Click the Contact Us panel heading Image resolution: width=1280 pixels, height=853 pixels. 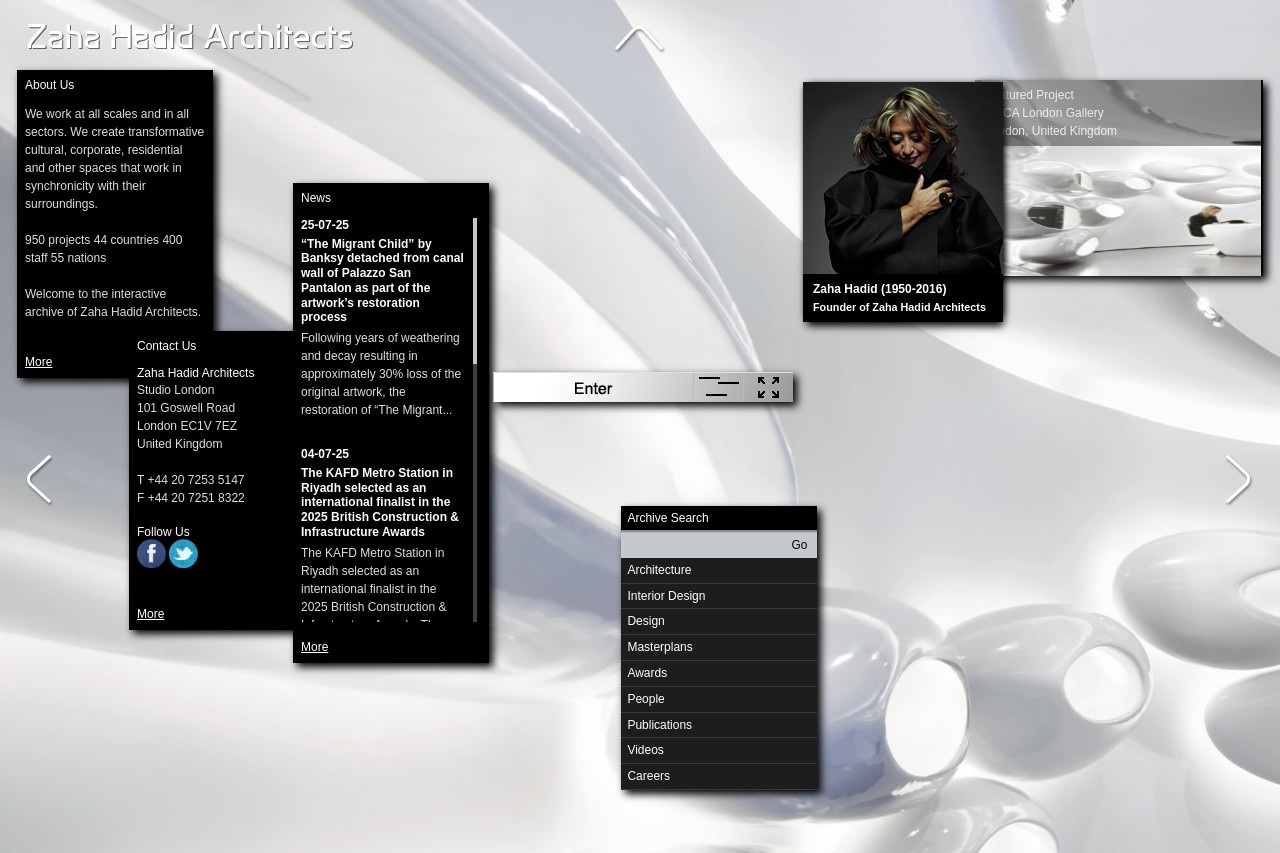click(x=166, y=346)
